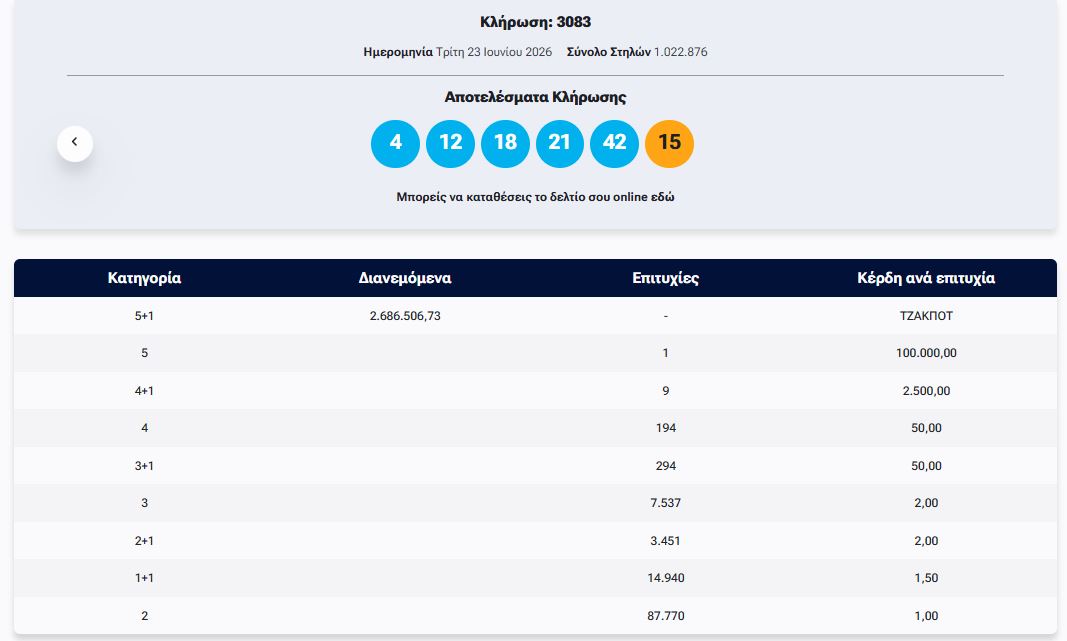Click the 'Κλήρωση: 3083' heading
Image resolution: width=1067 pixels, height=641 pixels.
click(x=536, y=22)
